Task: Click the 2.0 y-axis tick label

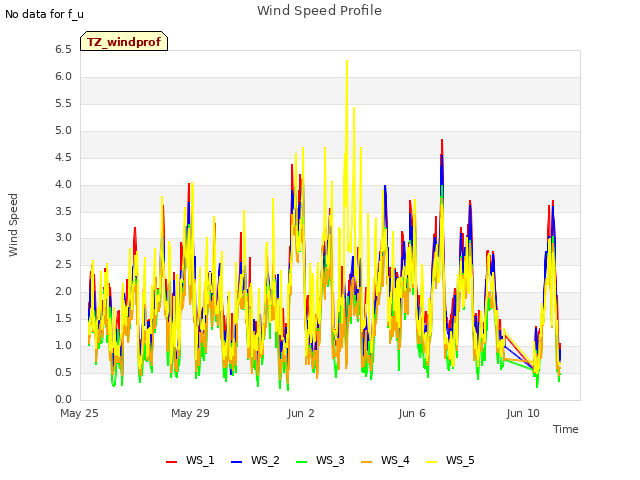Action: (x=63, y=291)
